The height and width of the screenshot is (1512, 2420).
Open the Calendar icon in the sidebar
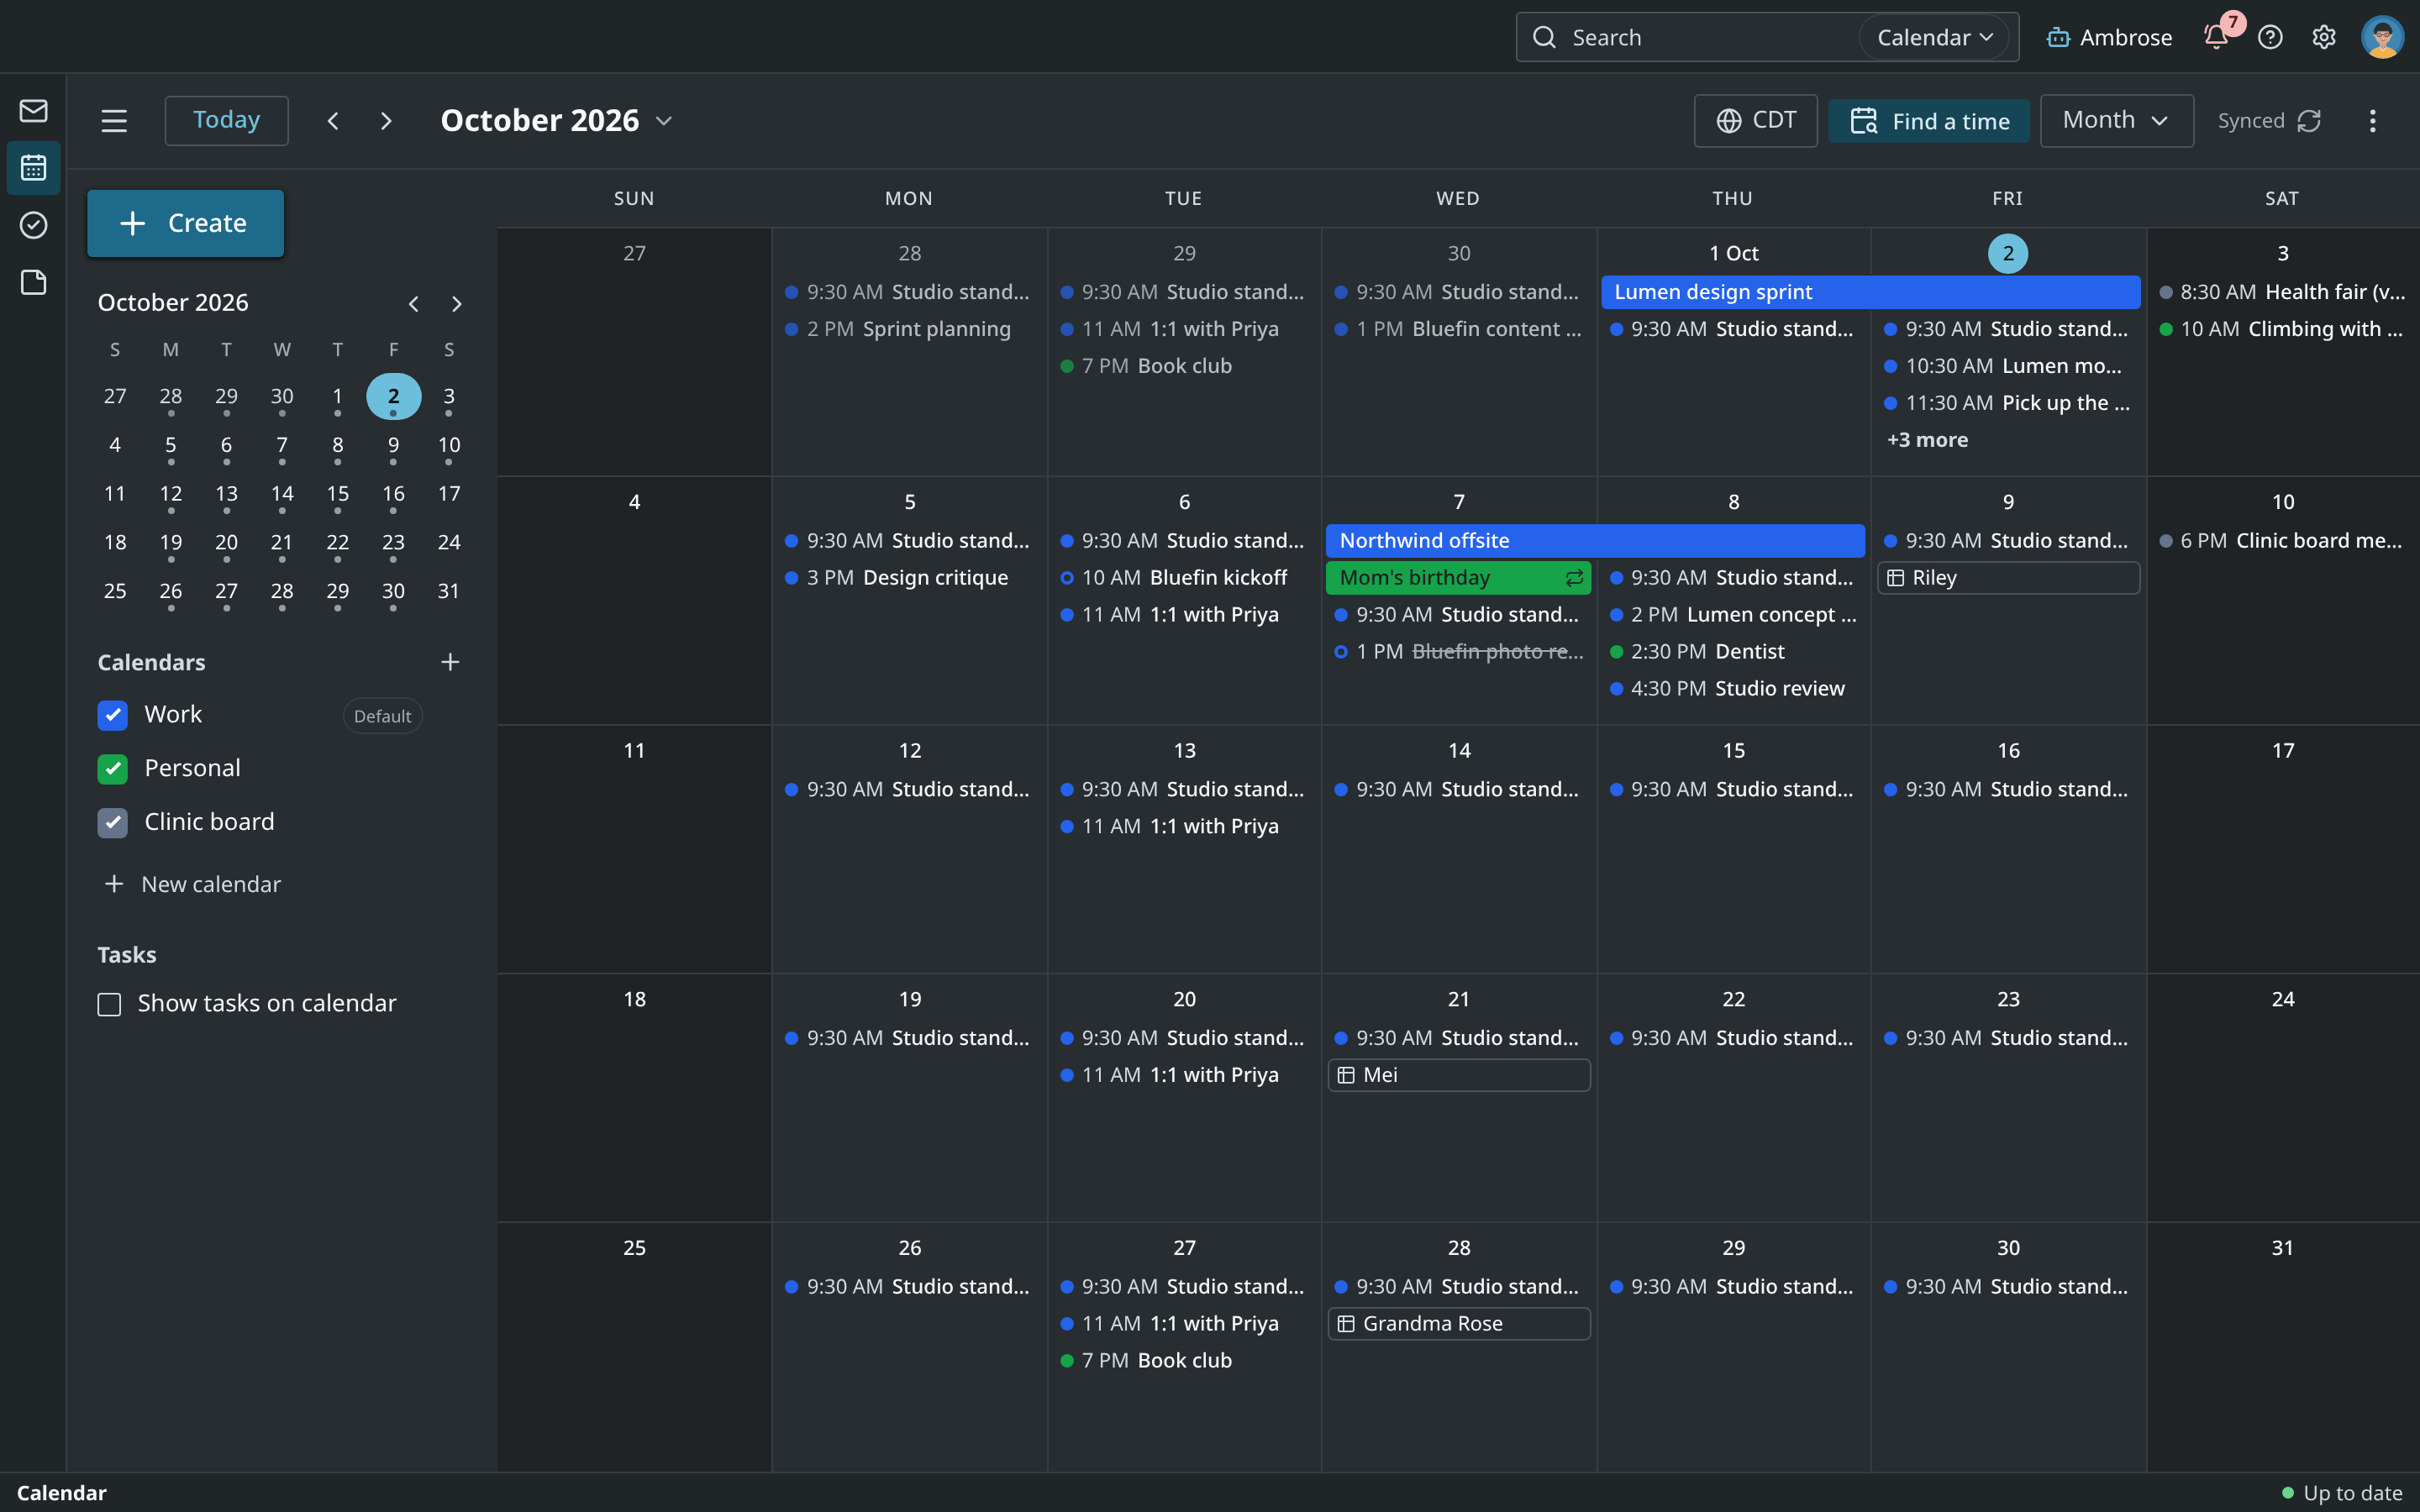pyautogui.click(x=33, y=167)
